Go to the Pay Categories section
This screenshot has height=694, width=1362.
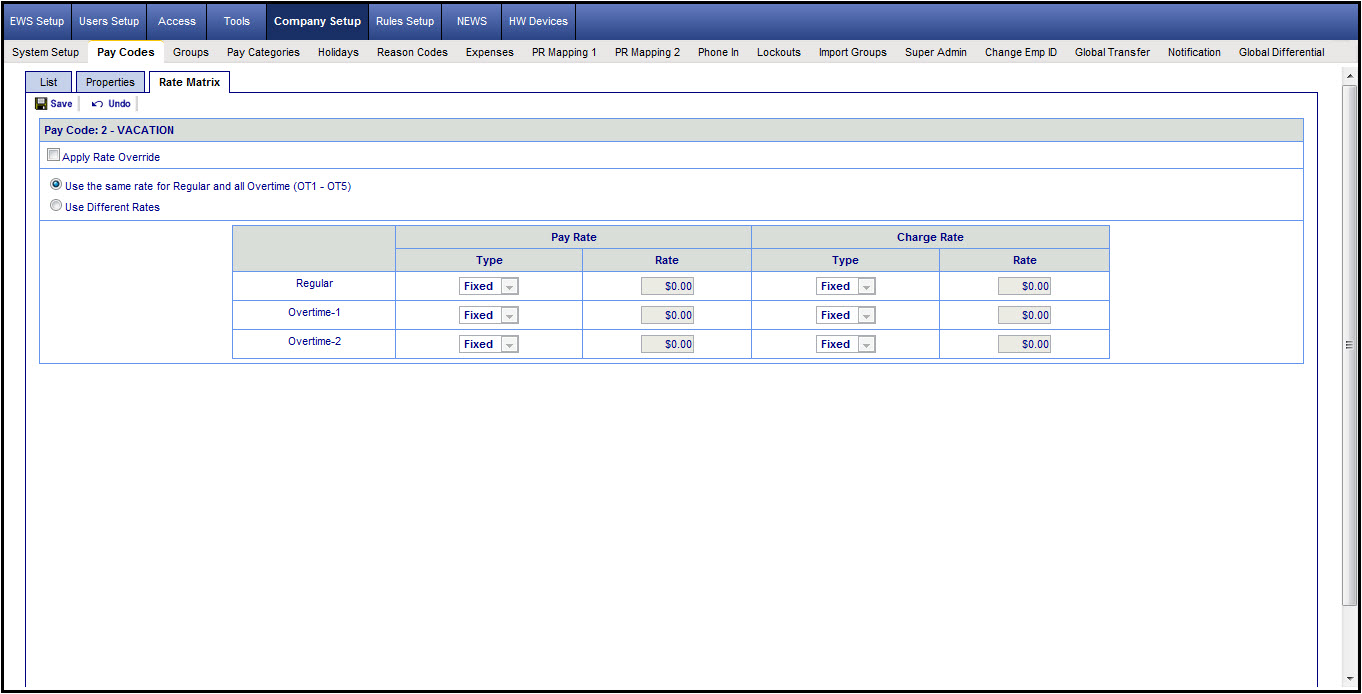[x=263, y=52]
